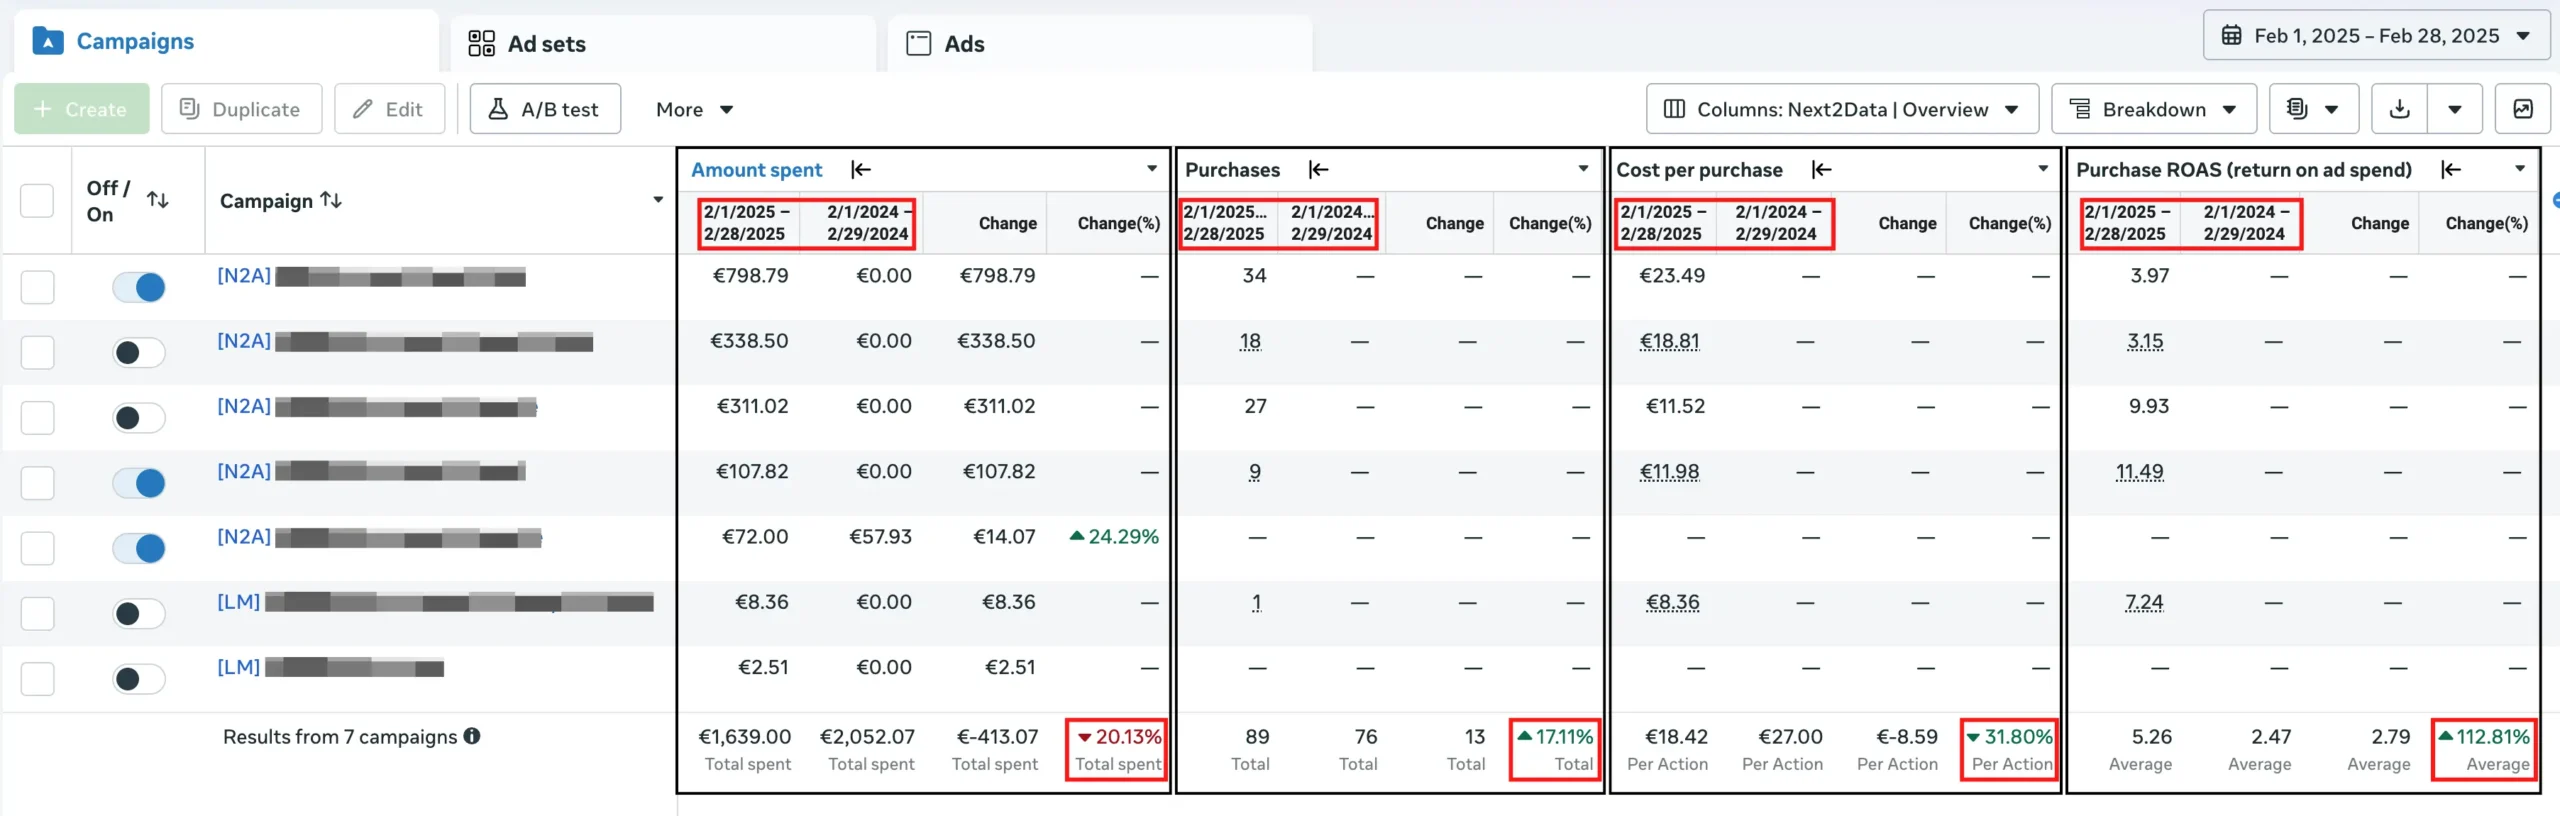Click the A/B test button
Viewport: 2560px width, 816px height.
pyautogui.click(x=545, y=109)
